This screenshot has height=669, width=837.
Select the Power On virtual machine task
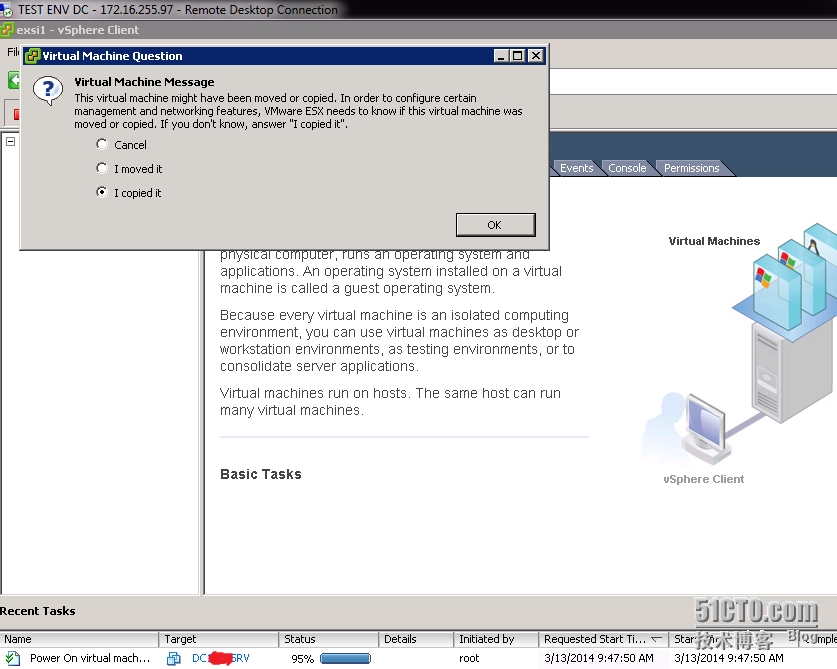[90, 658]
